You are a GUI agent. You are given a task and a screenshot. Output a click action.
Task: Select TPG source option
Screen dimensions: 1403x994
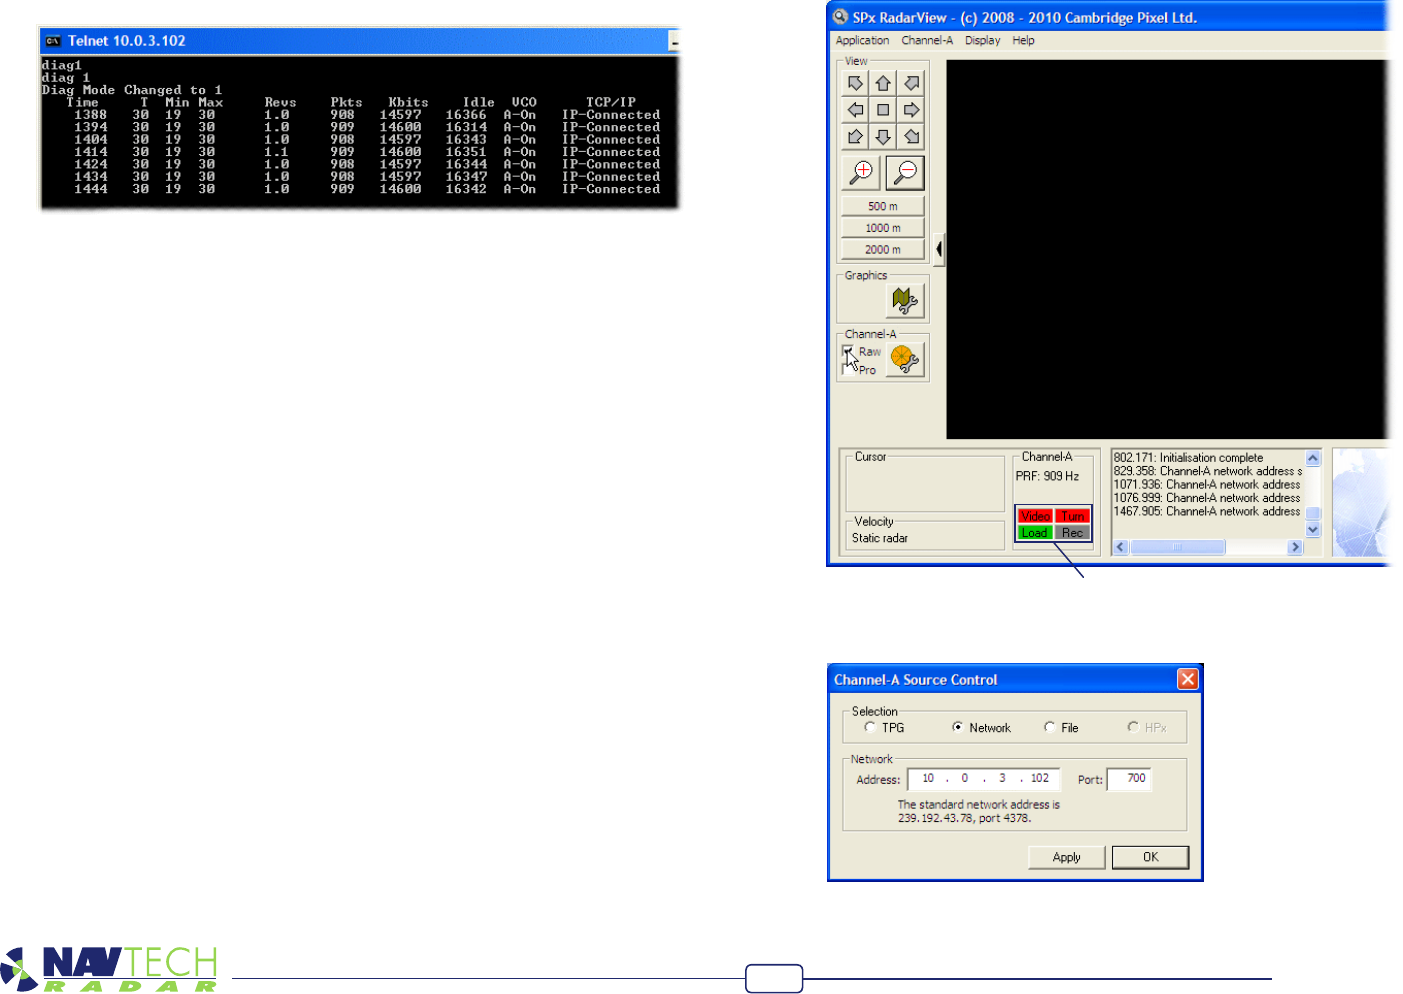870,728
